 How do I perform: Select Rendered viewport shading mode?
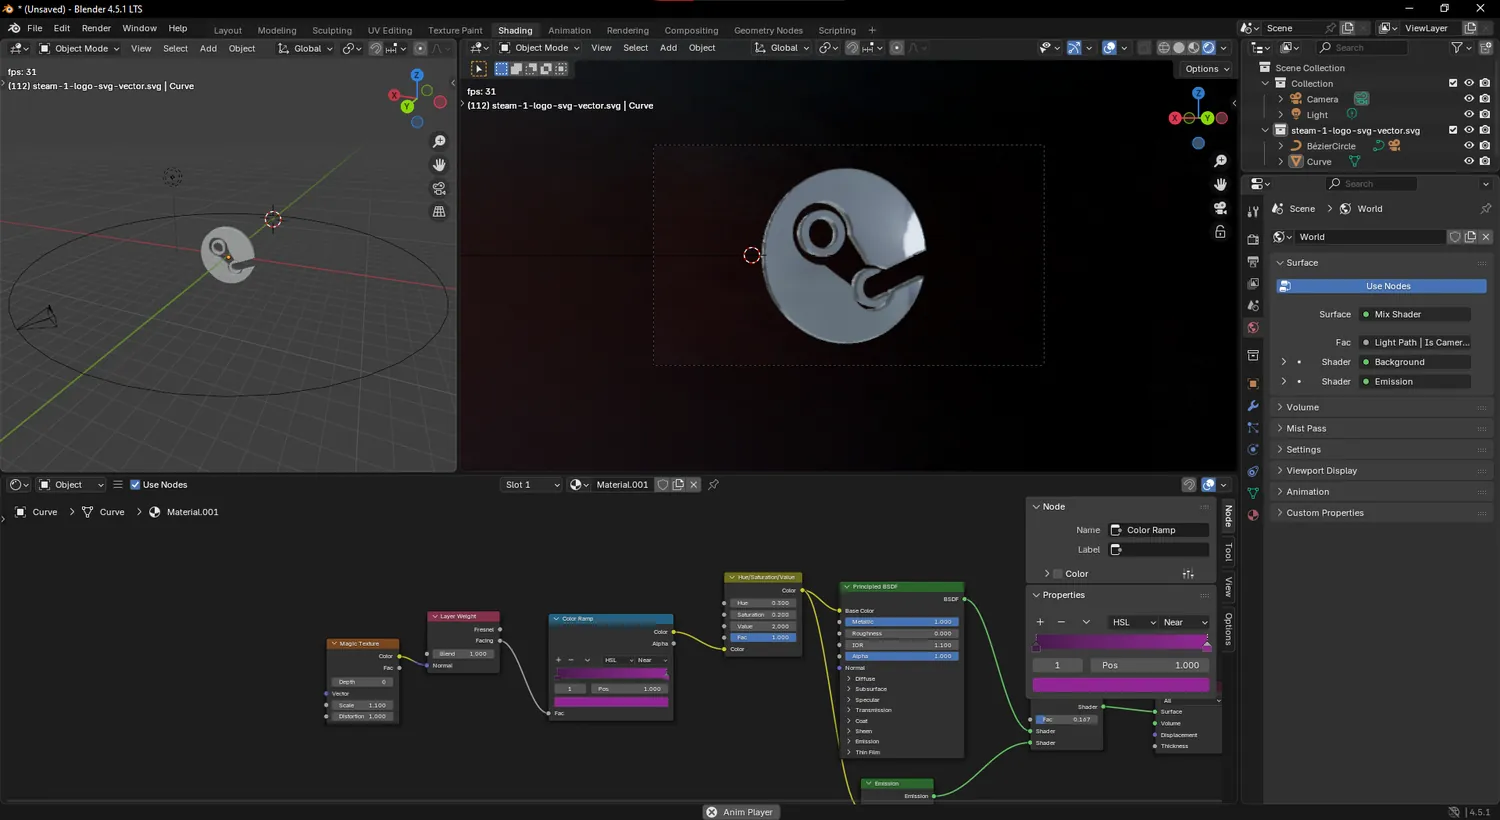click(x=1208, y=48)
